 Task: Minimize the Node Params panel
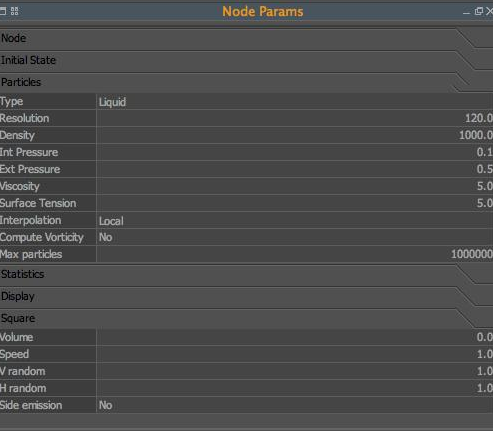pos(466,12)
